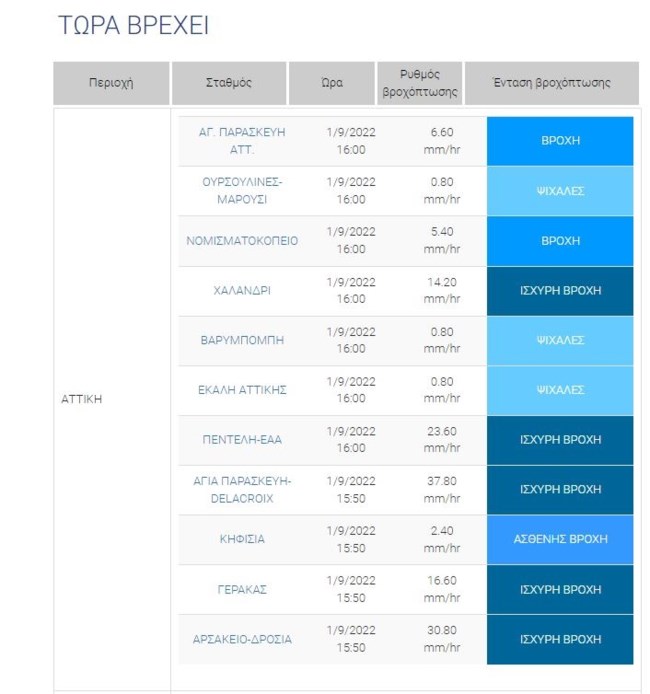This screenshot has height=694, width=650.
Task: Click the Ρυθμός βροχόπτωσης column header
Action: 420,83
